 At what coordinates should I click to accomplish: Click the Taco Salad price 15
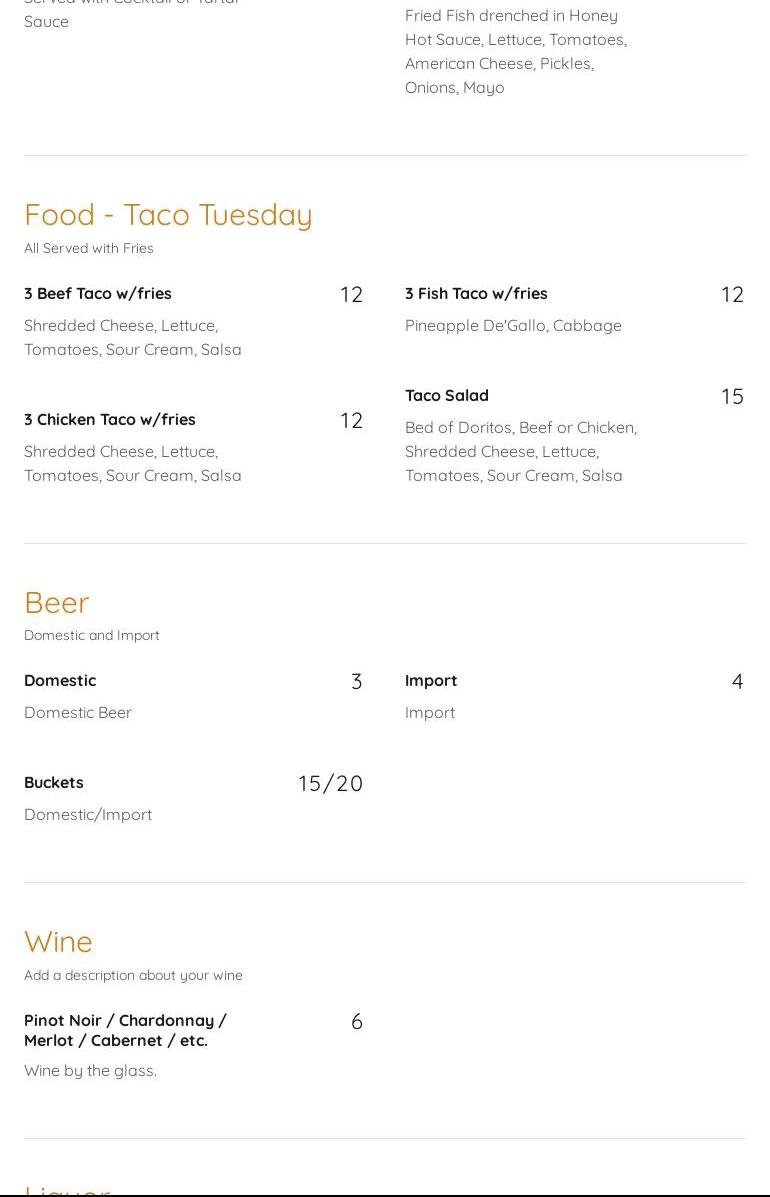(732, 396)
